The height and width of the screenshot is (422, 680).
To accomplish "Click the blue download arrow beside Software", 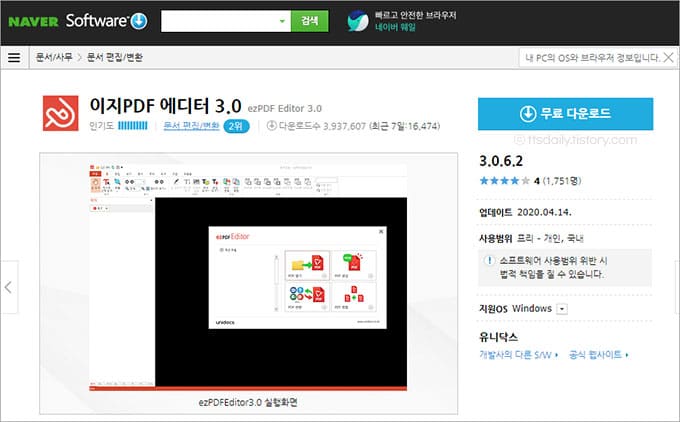I will pyautogui.click(x=139, y=21).
